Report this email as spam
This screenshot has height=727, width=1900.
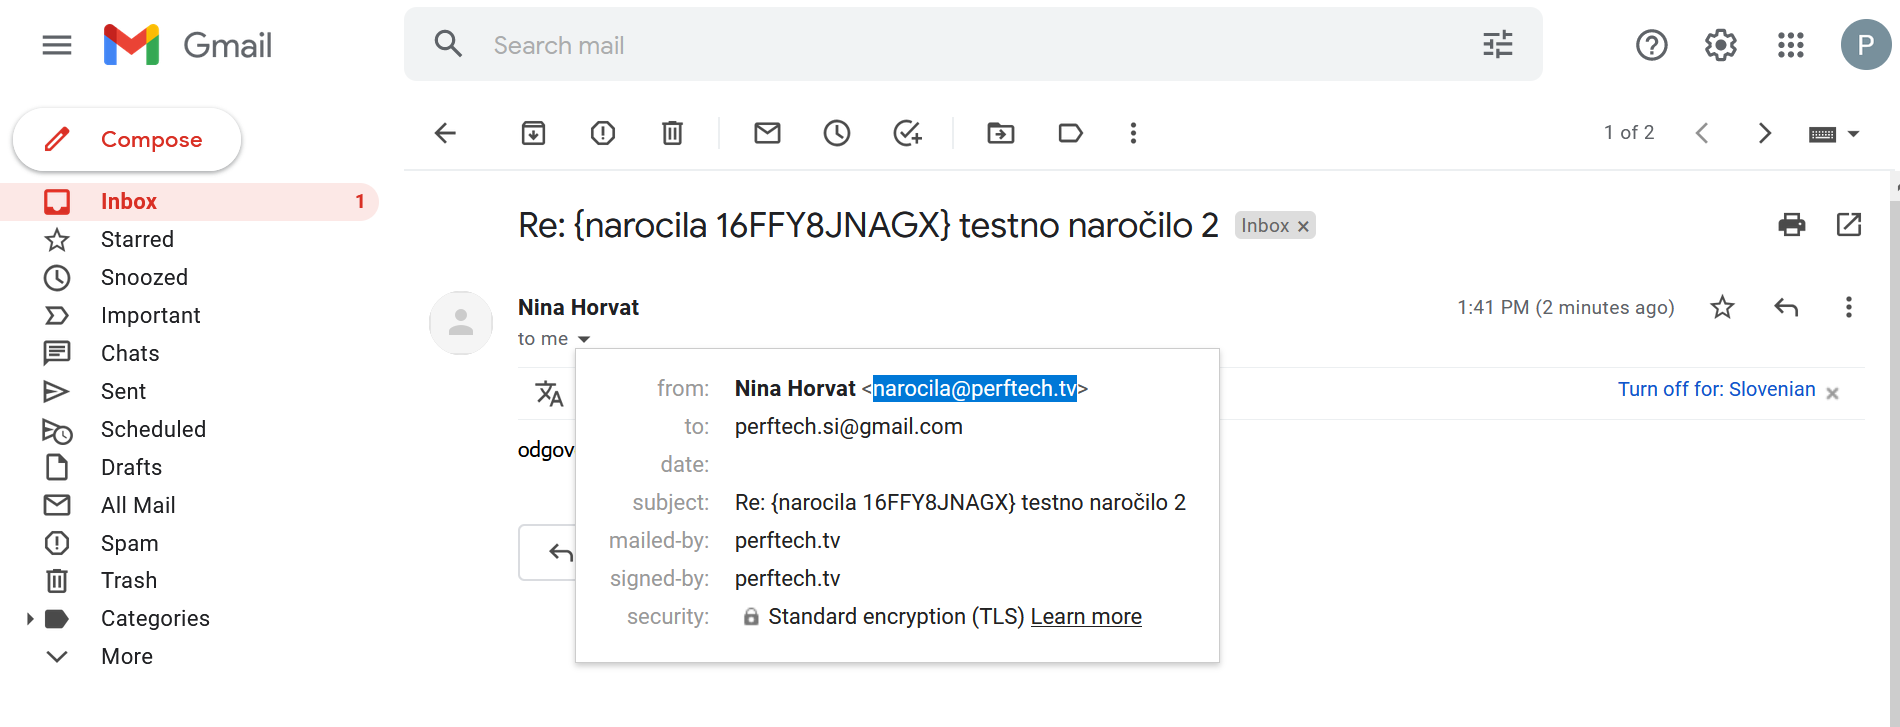click(603, 133)
